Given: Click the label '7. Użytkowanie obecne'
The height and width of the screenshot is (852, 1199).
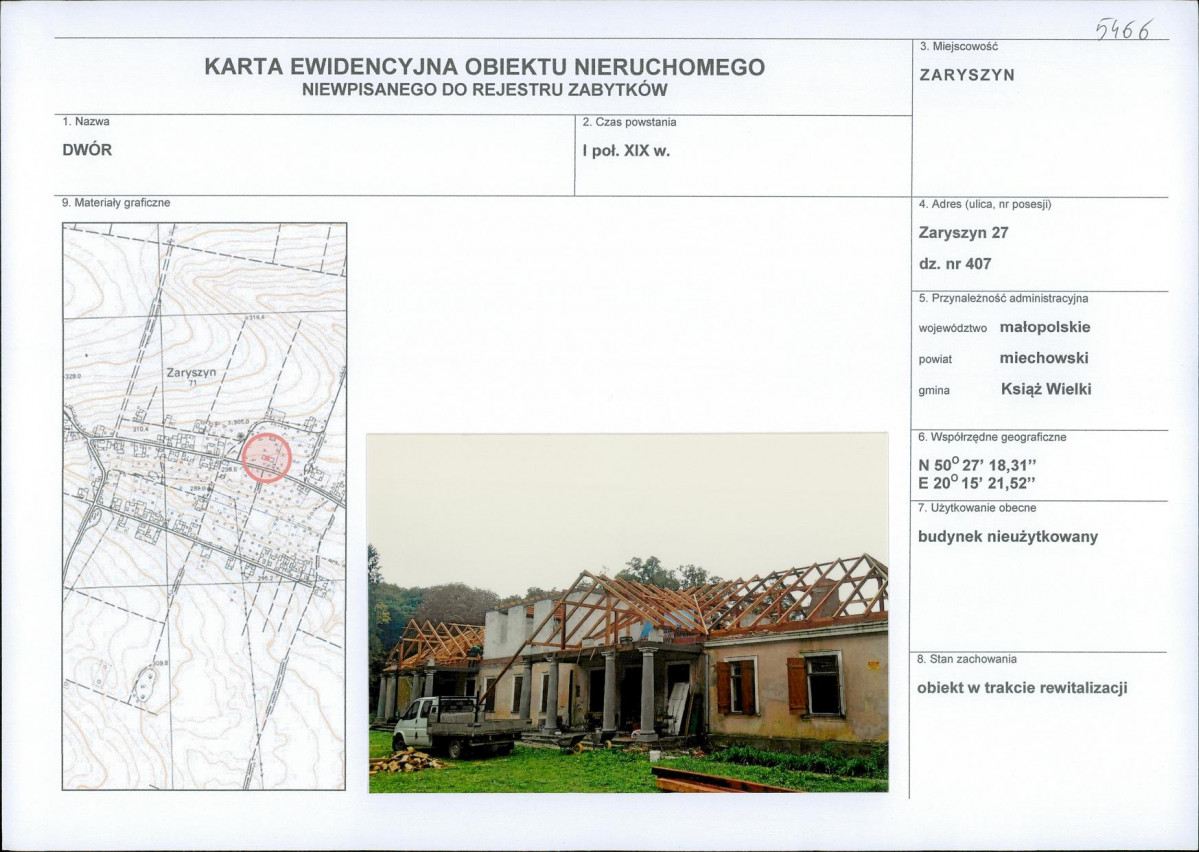Looking at the screenshot, I should pos(977,508).
